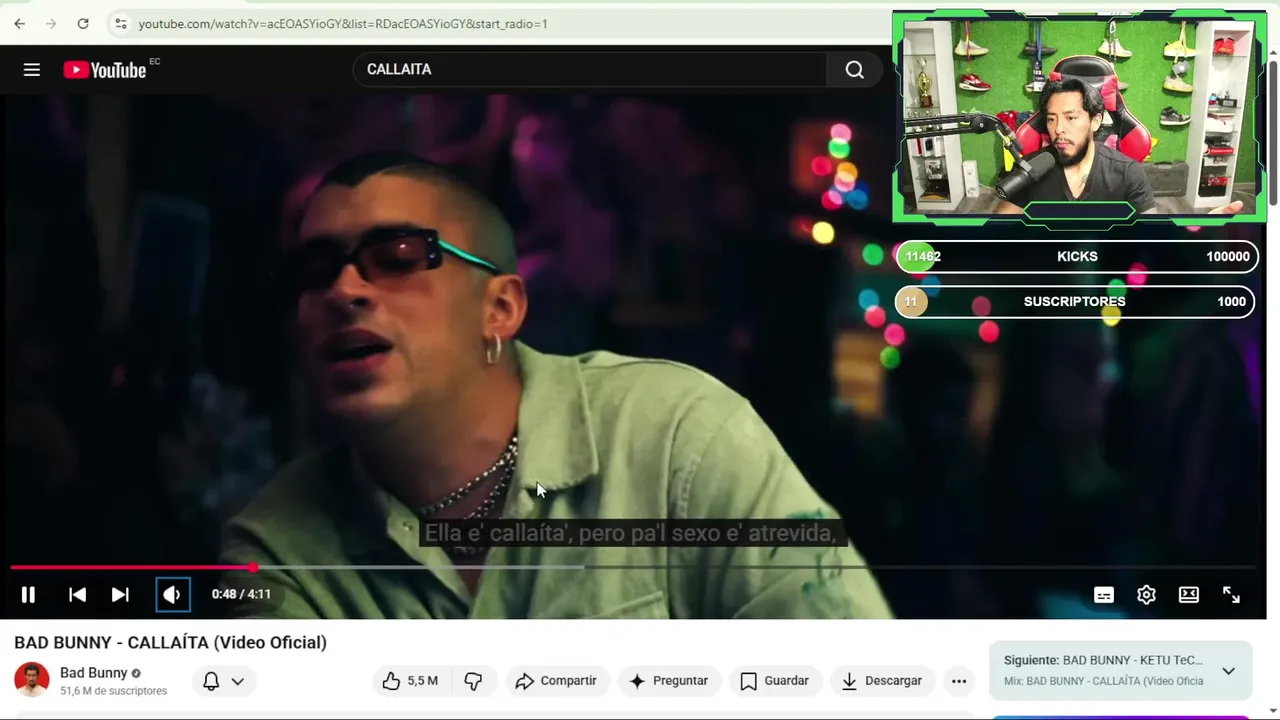1280x720 pixels.
Task: Open player settings gear
Action: [1146, 594]
